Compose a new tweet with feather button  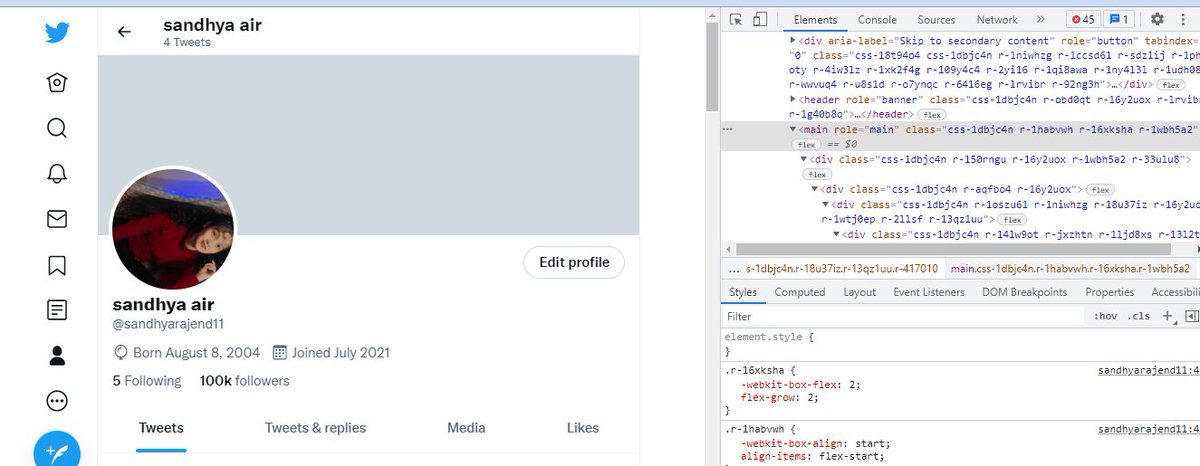[57, 452]
